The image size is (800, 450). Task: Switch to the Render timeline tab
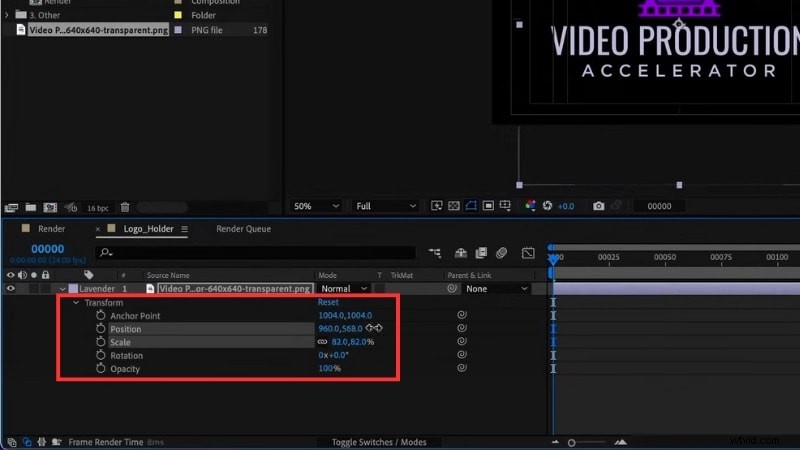[52, 229]
